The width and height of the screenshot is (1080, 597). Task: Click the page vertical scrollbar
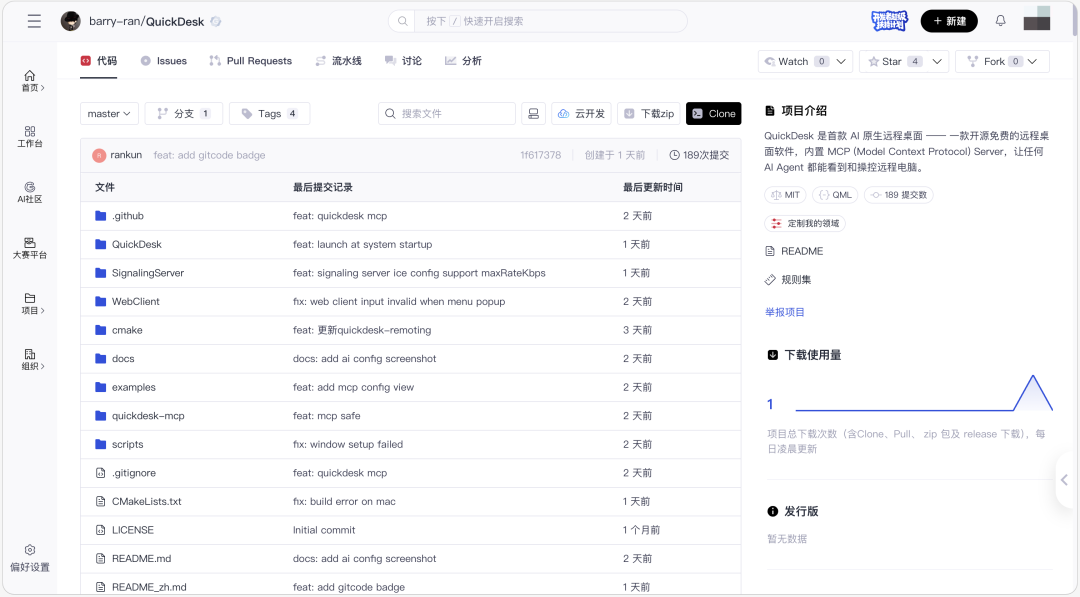click(1075, 19)
